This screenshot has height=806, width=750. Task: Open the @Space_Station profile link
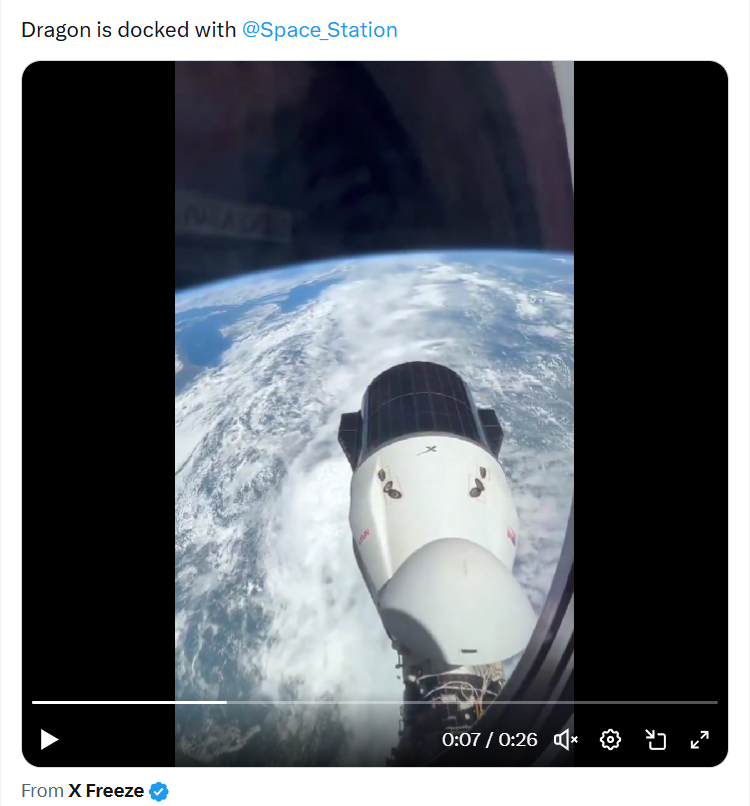320,30
